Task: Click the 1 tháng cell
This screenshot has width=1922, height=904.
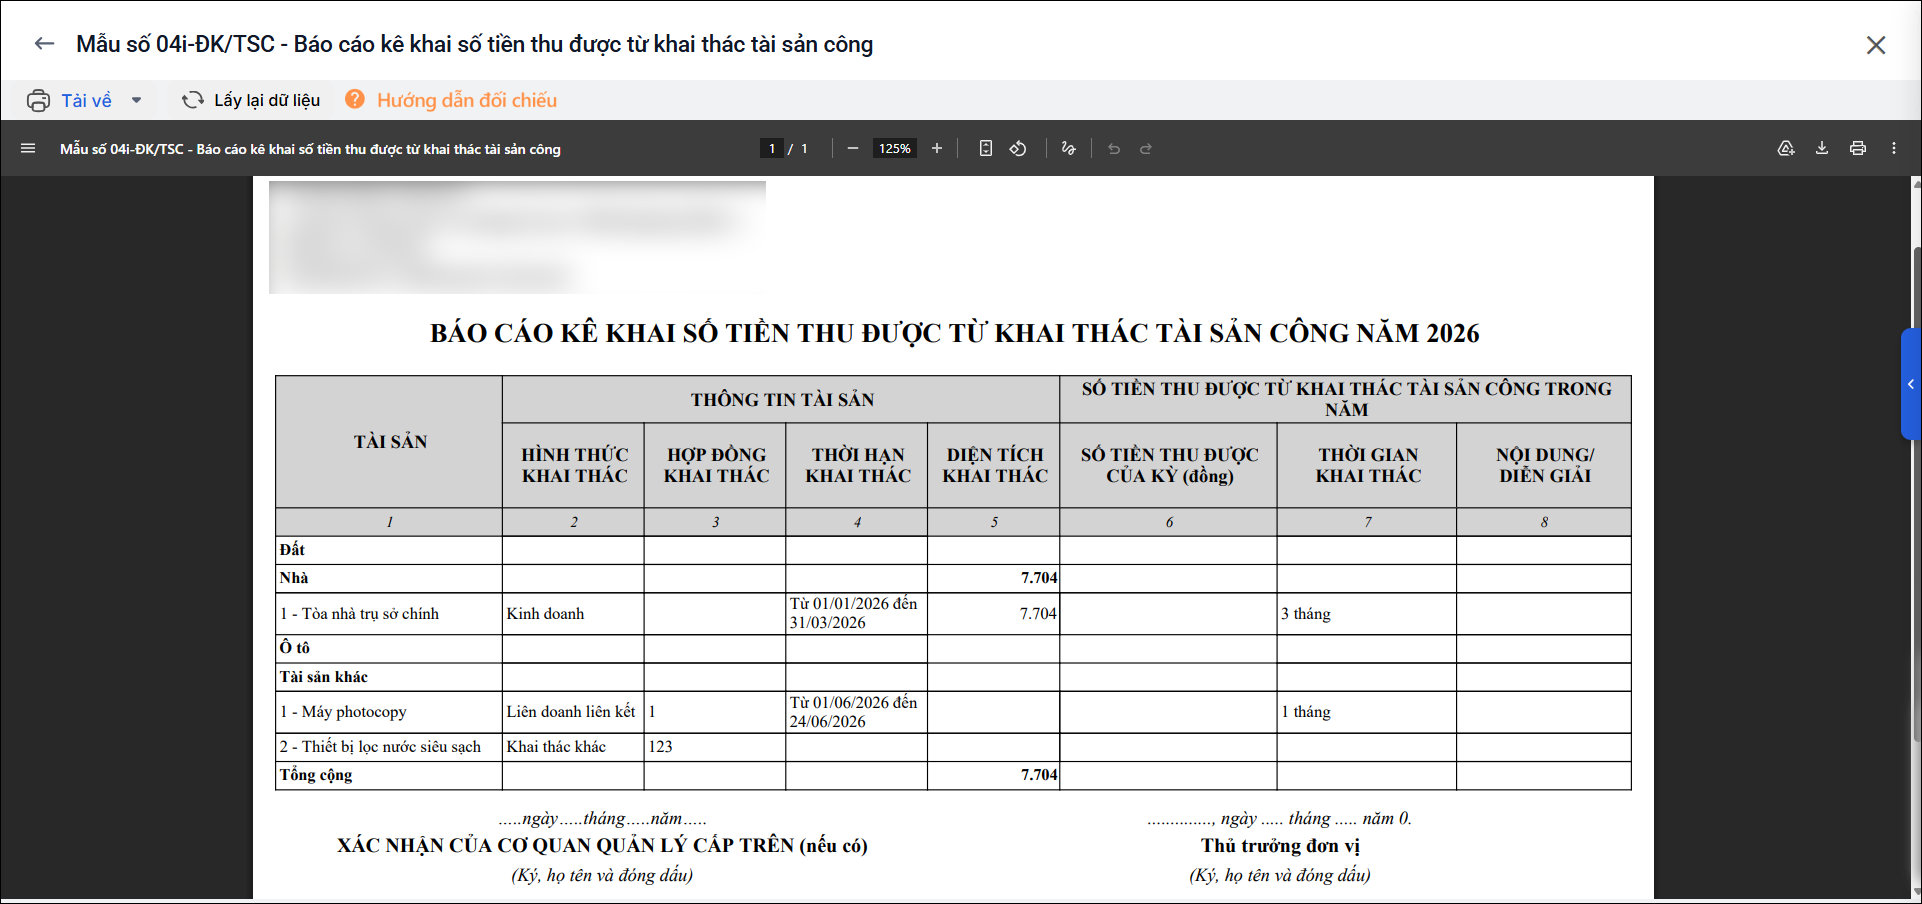Action: pos(1367,712)
